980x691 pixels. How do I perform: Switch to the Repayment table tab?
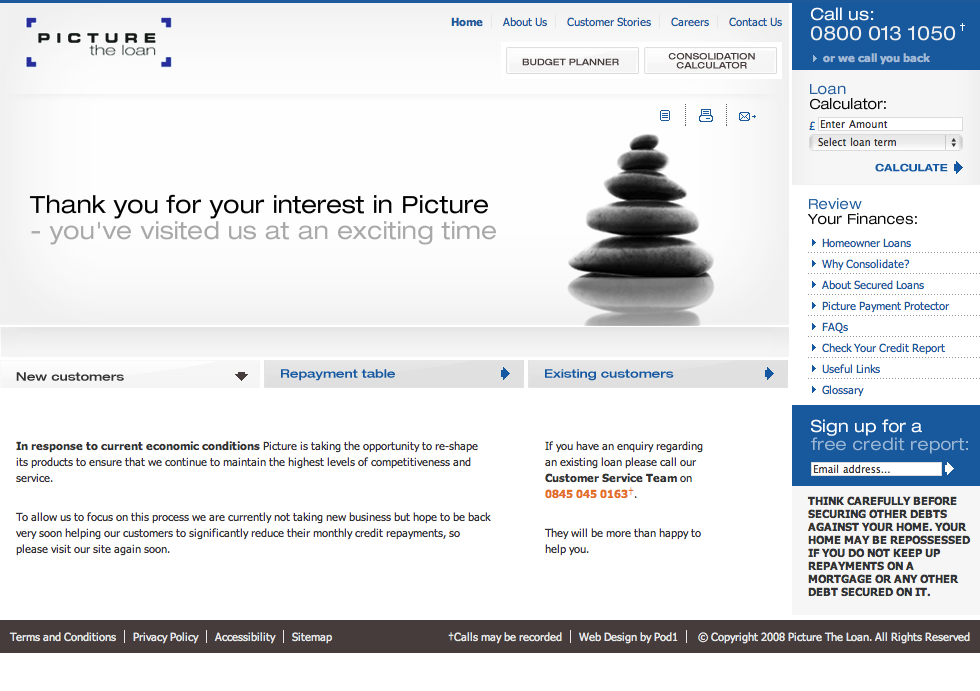tap(394, 374)
